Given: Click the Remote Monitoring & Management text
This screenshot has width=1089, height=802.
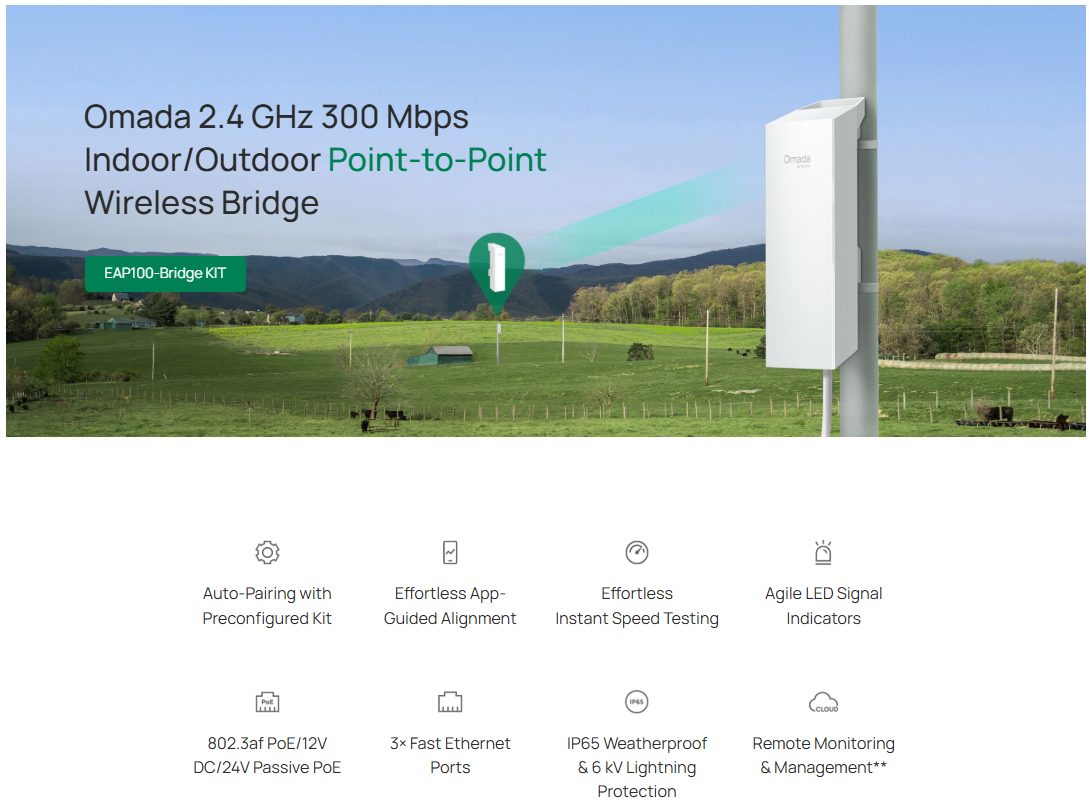Looking at the screenshot, I should coord(823,756).
